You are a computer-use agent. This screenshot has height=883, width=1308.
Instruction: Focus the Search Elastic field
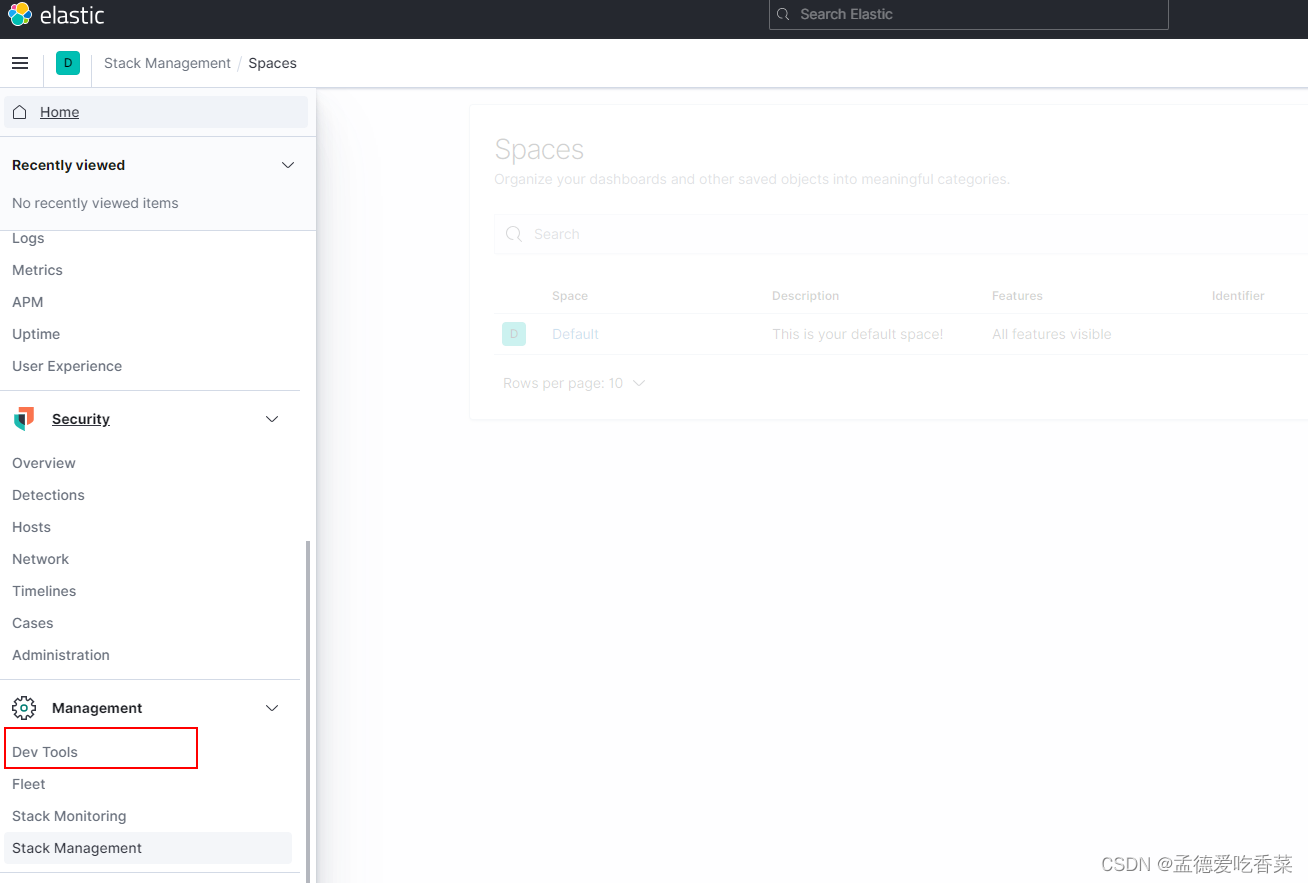coord(968,14)
